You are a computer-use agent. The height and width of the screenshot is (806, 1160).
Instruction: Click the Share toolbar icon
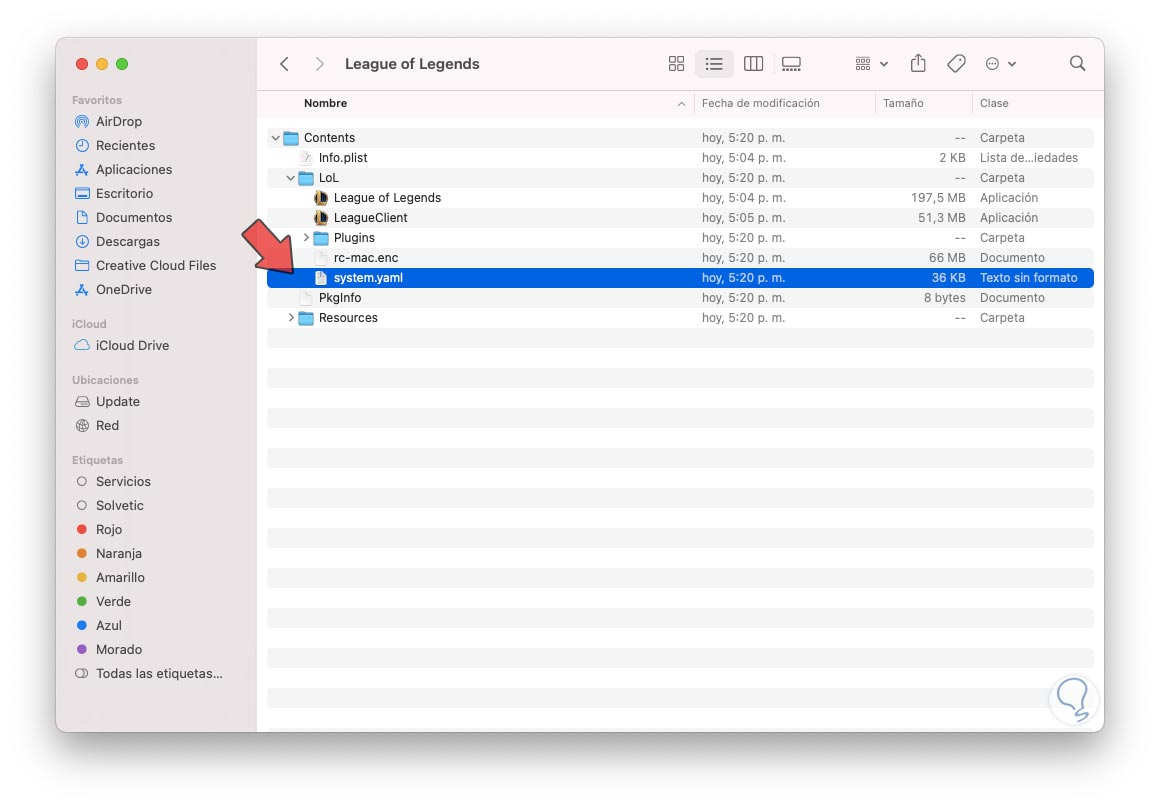pyautogui.click(x=918, y=63)
